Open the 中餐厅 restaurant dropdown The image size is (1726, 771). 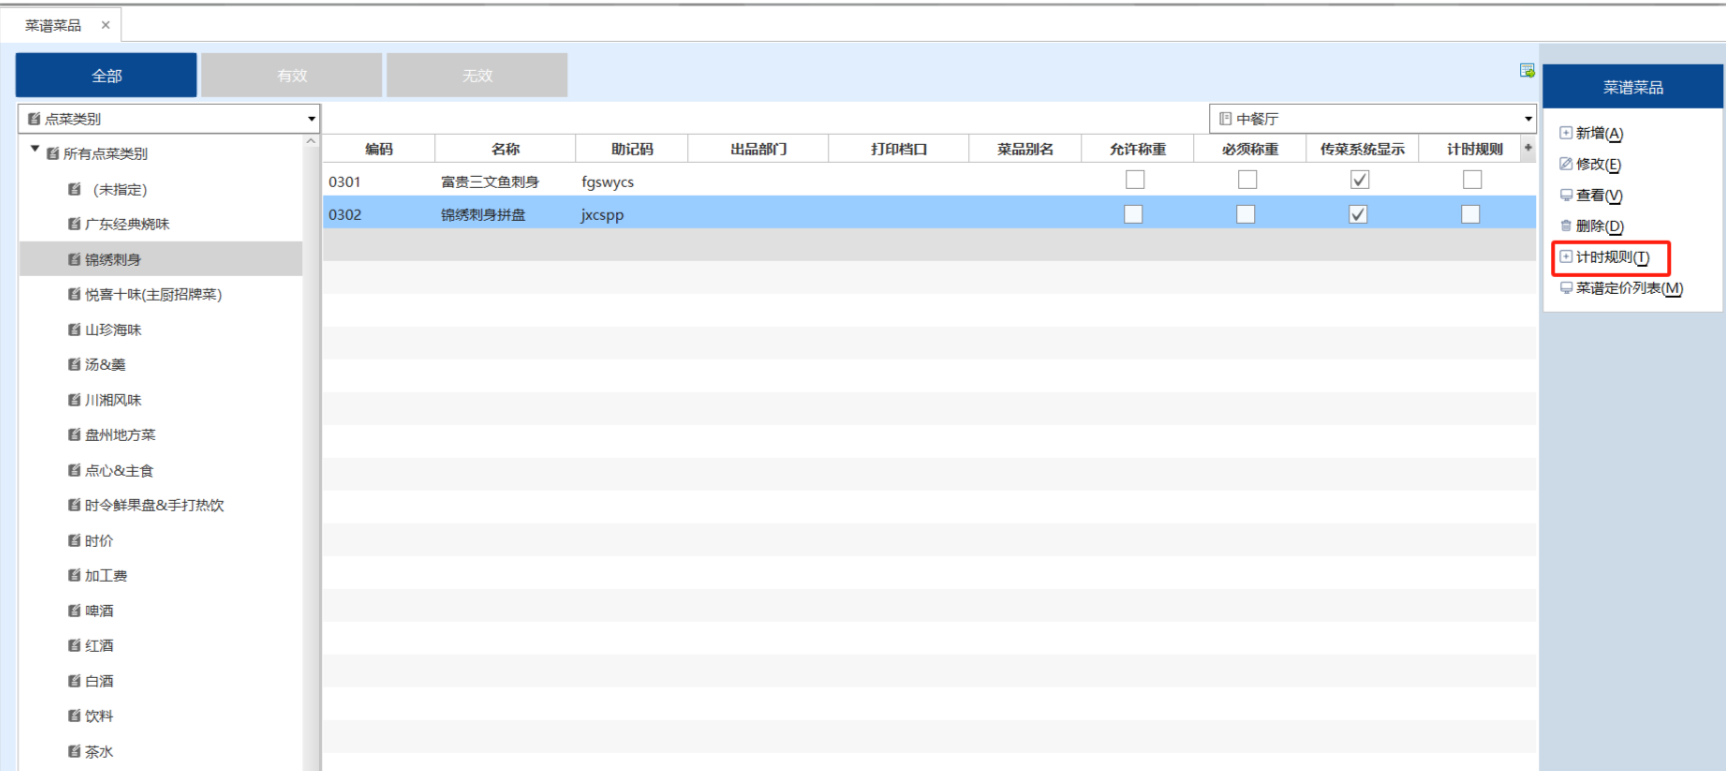(1527, 119)
